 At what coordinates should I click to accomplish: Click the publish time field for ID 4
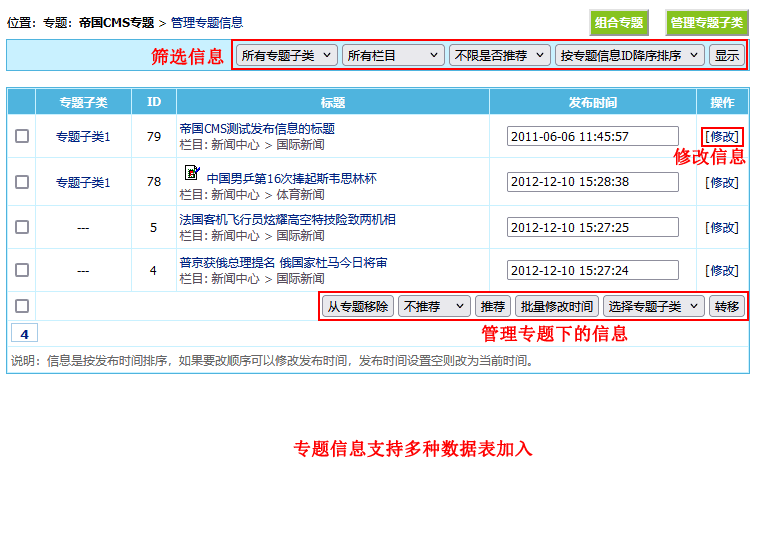click(x=592, y=271)
